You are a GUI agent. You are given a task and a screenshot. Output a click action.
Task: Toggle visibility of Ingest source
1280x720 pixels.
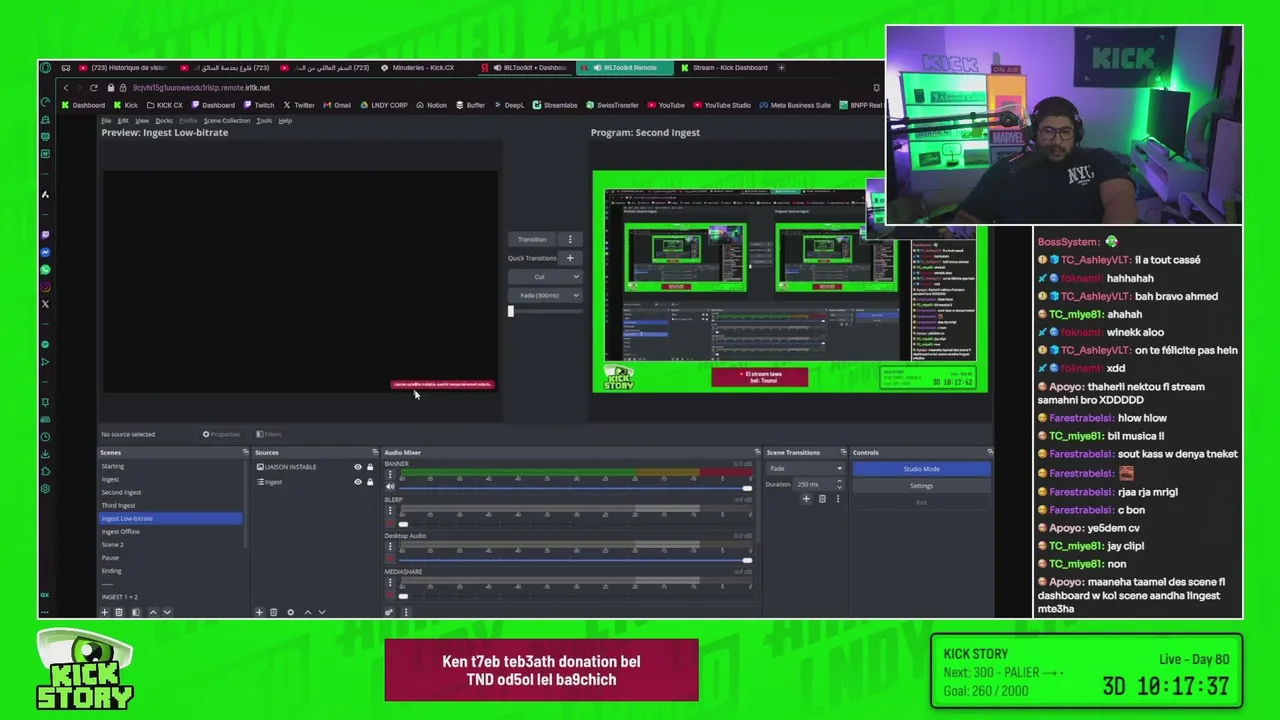tap(358, 482)
